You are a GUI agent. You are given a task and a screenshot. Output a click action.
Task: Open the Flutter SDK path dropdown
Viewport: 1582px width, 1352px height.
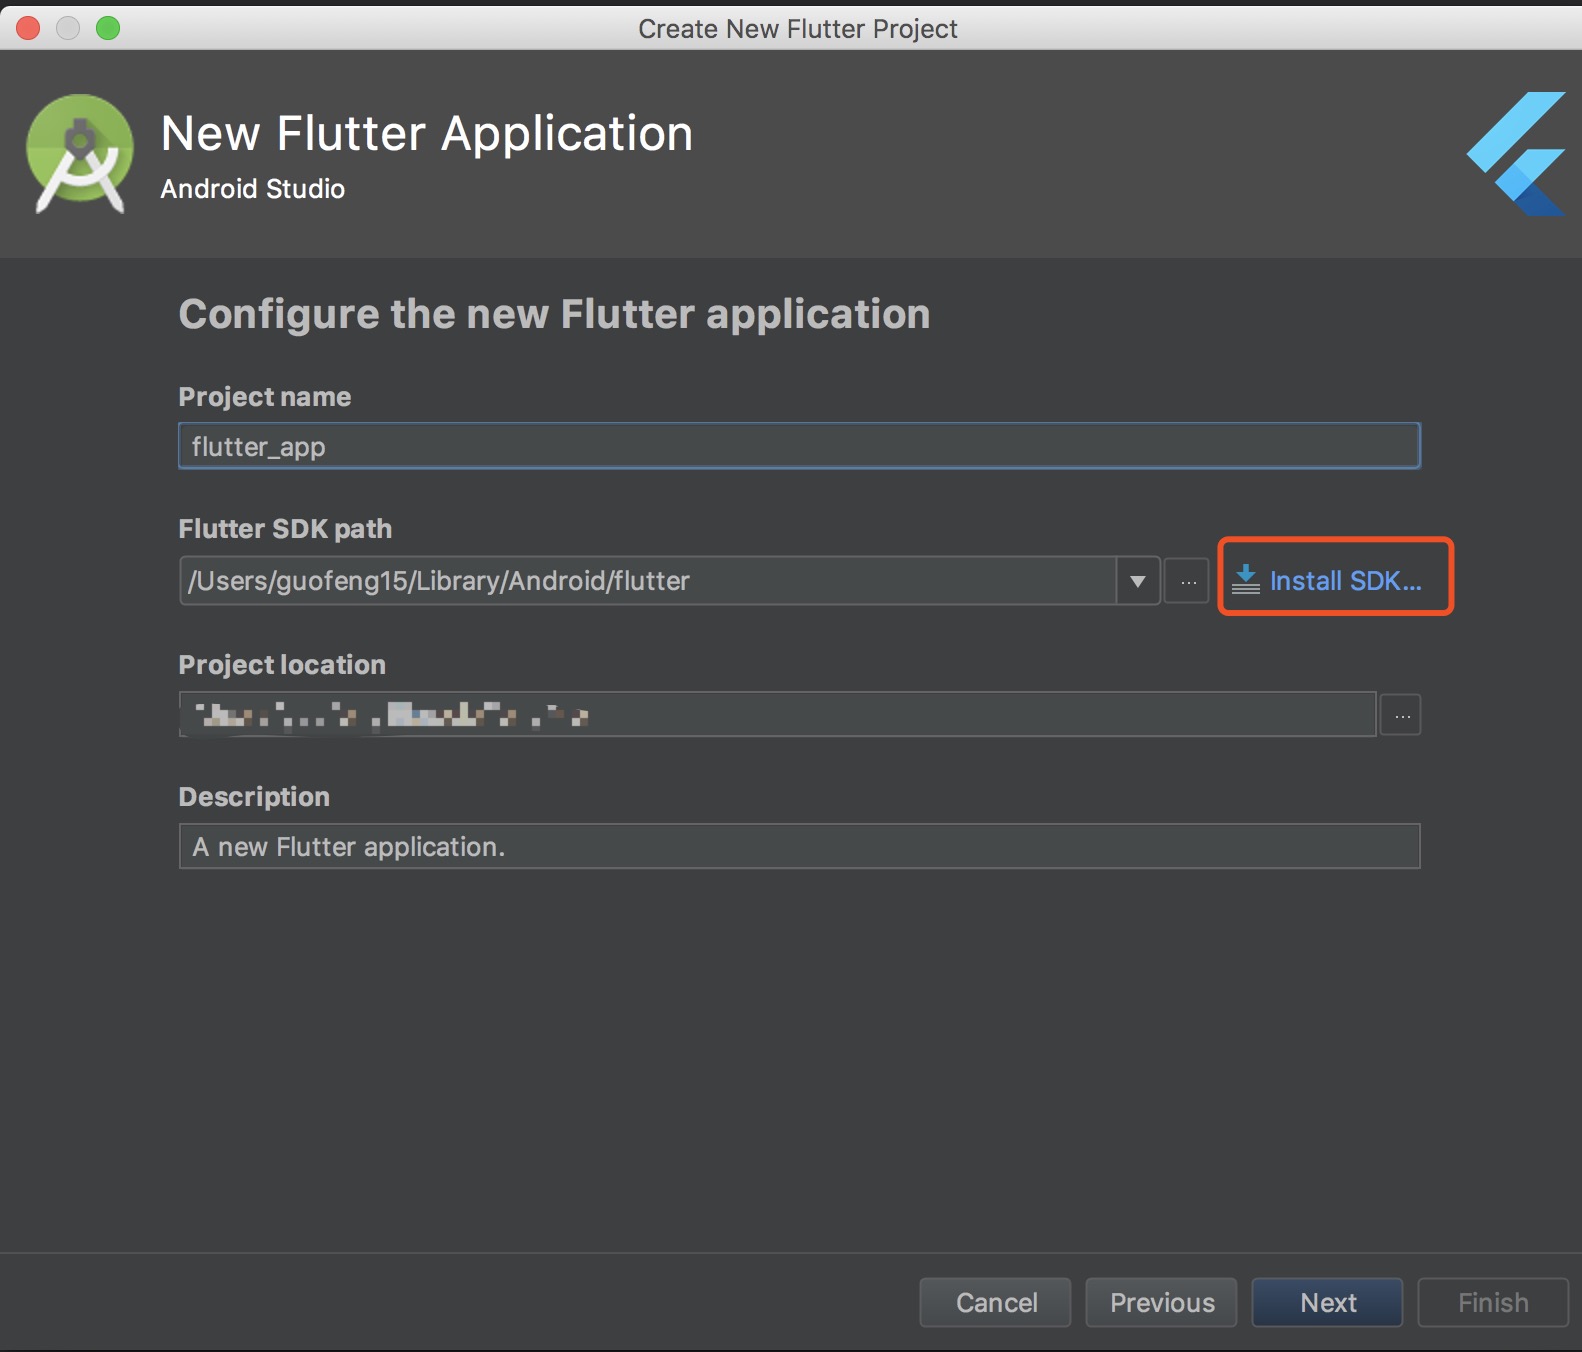click(1137, 581)
